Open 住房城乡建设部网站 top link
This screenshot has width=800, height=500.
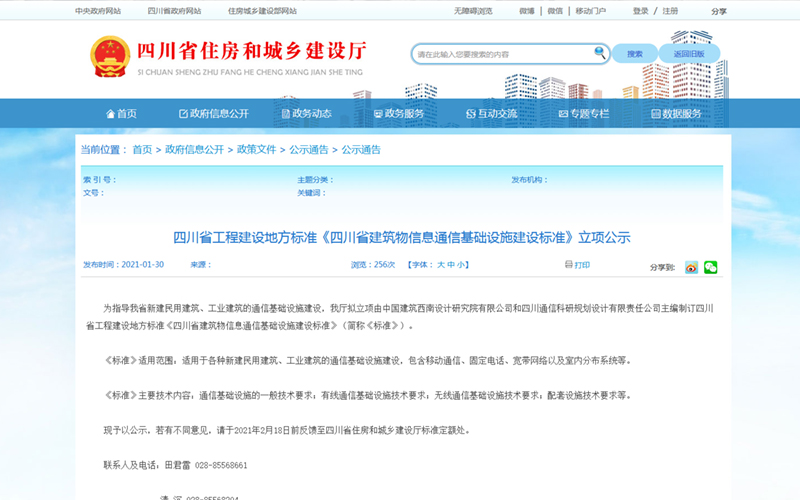point(262,11)
